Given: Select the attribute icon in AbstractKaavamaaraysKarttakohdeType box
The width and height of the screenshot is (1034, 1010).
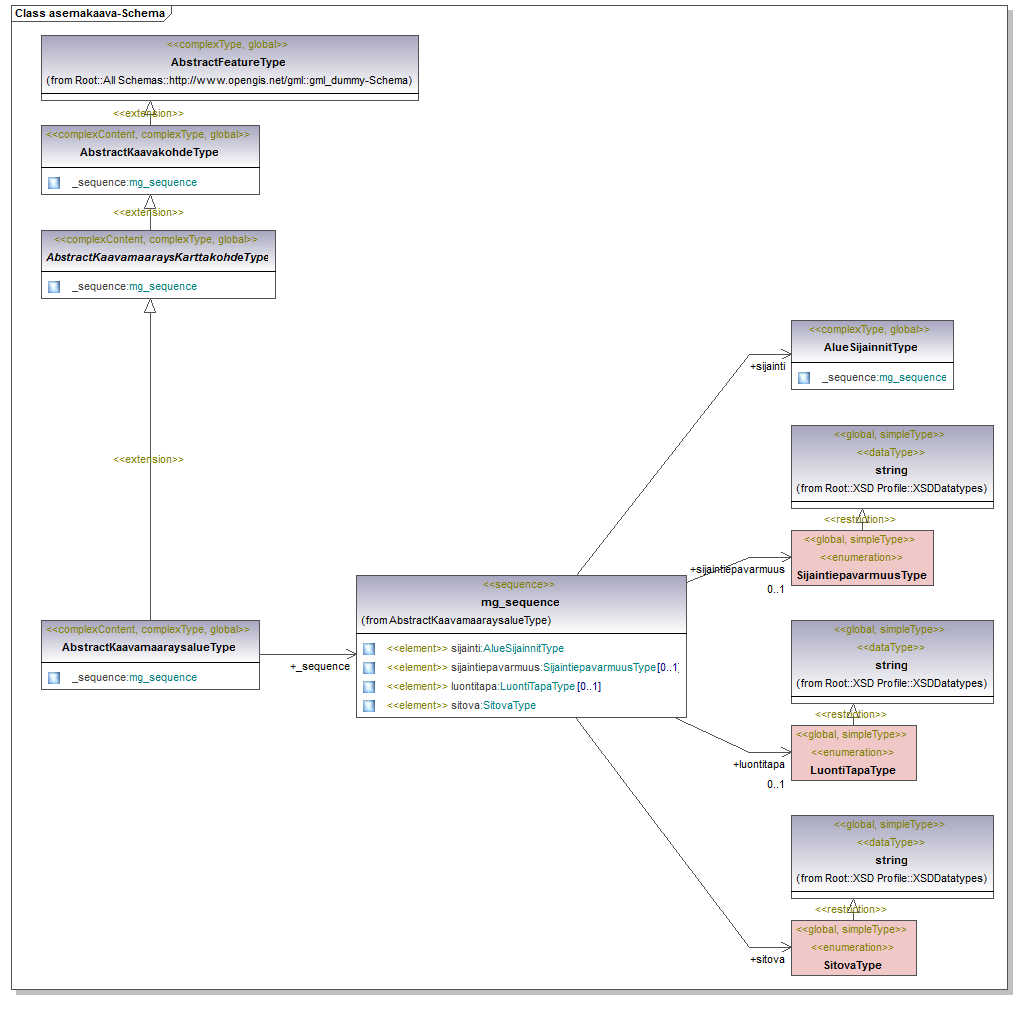Looking at the screenshot, I should point(54,287).
